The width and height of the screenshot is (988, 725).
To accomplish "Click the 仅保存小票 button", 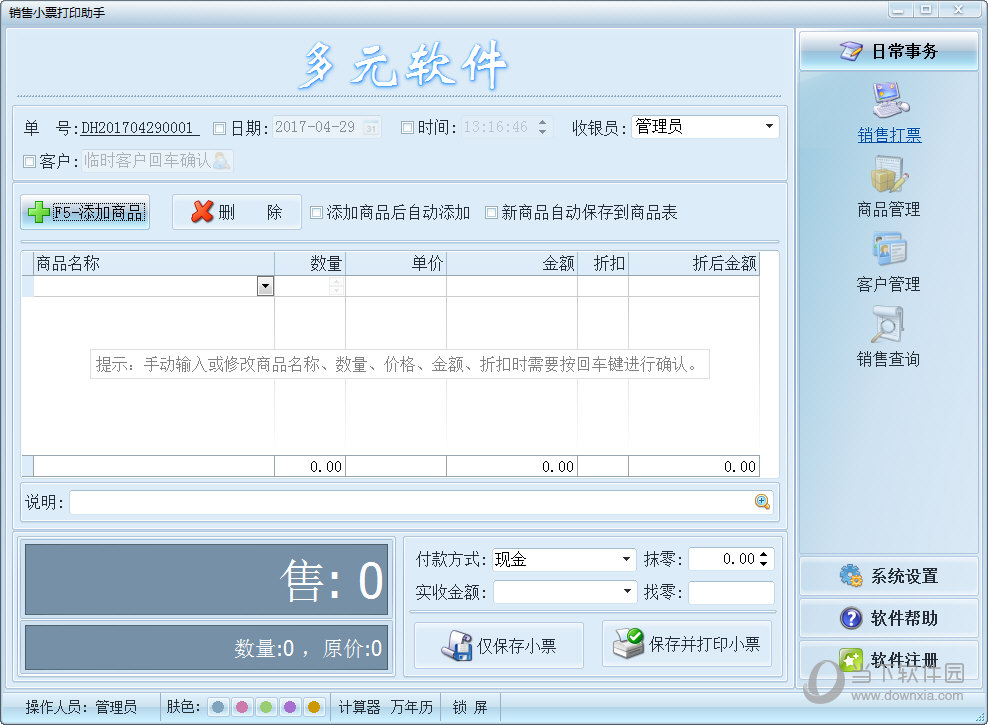I will click(x=498, y=645).
